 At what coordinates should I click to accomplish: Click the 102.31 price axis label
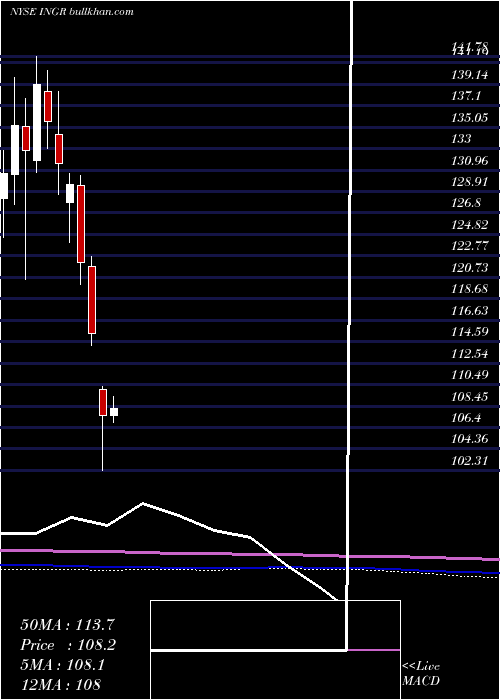coord(470,460)
